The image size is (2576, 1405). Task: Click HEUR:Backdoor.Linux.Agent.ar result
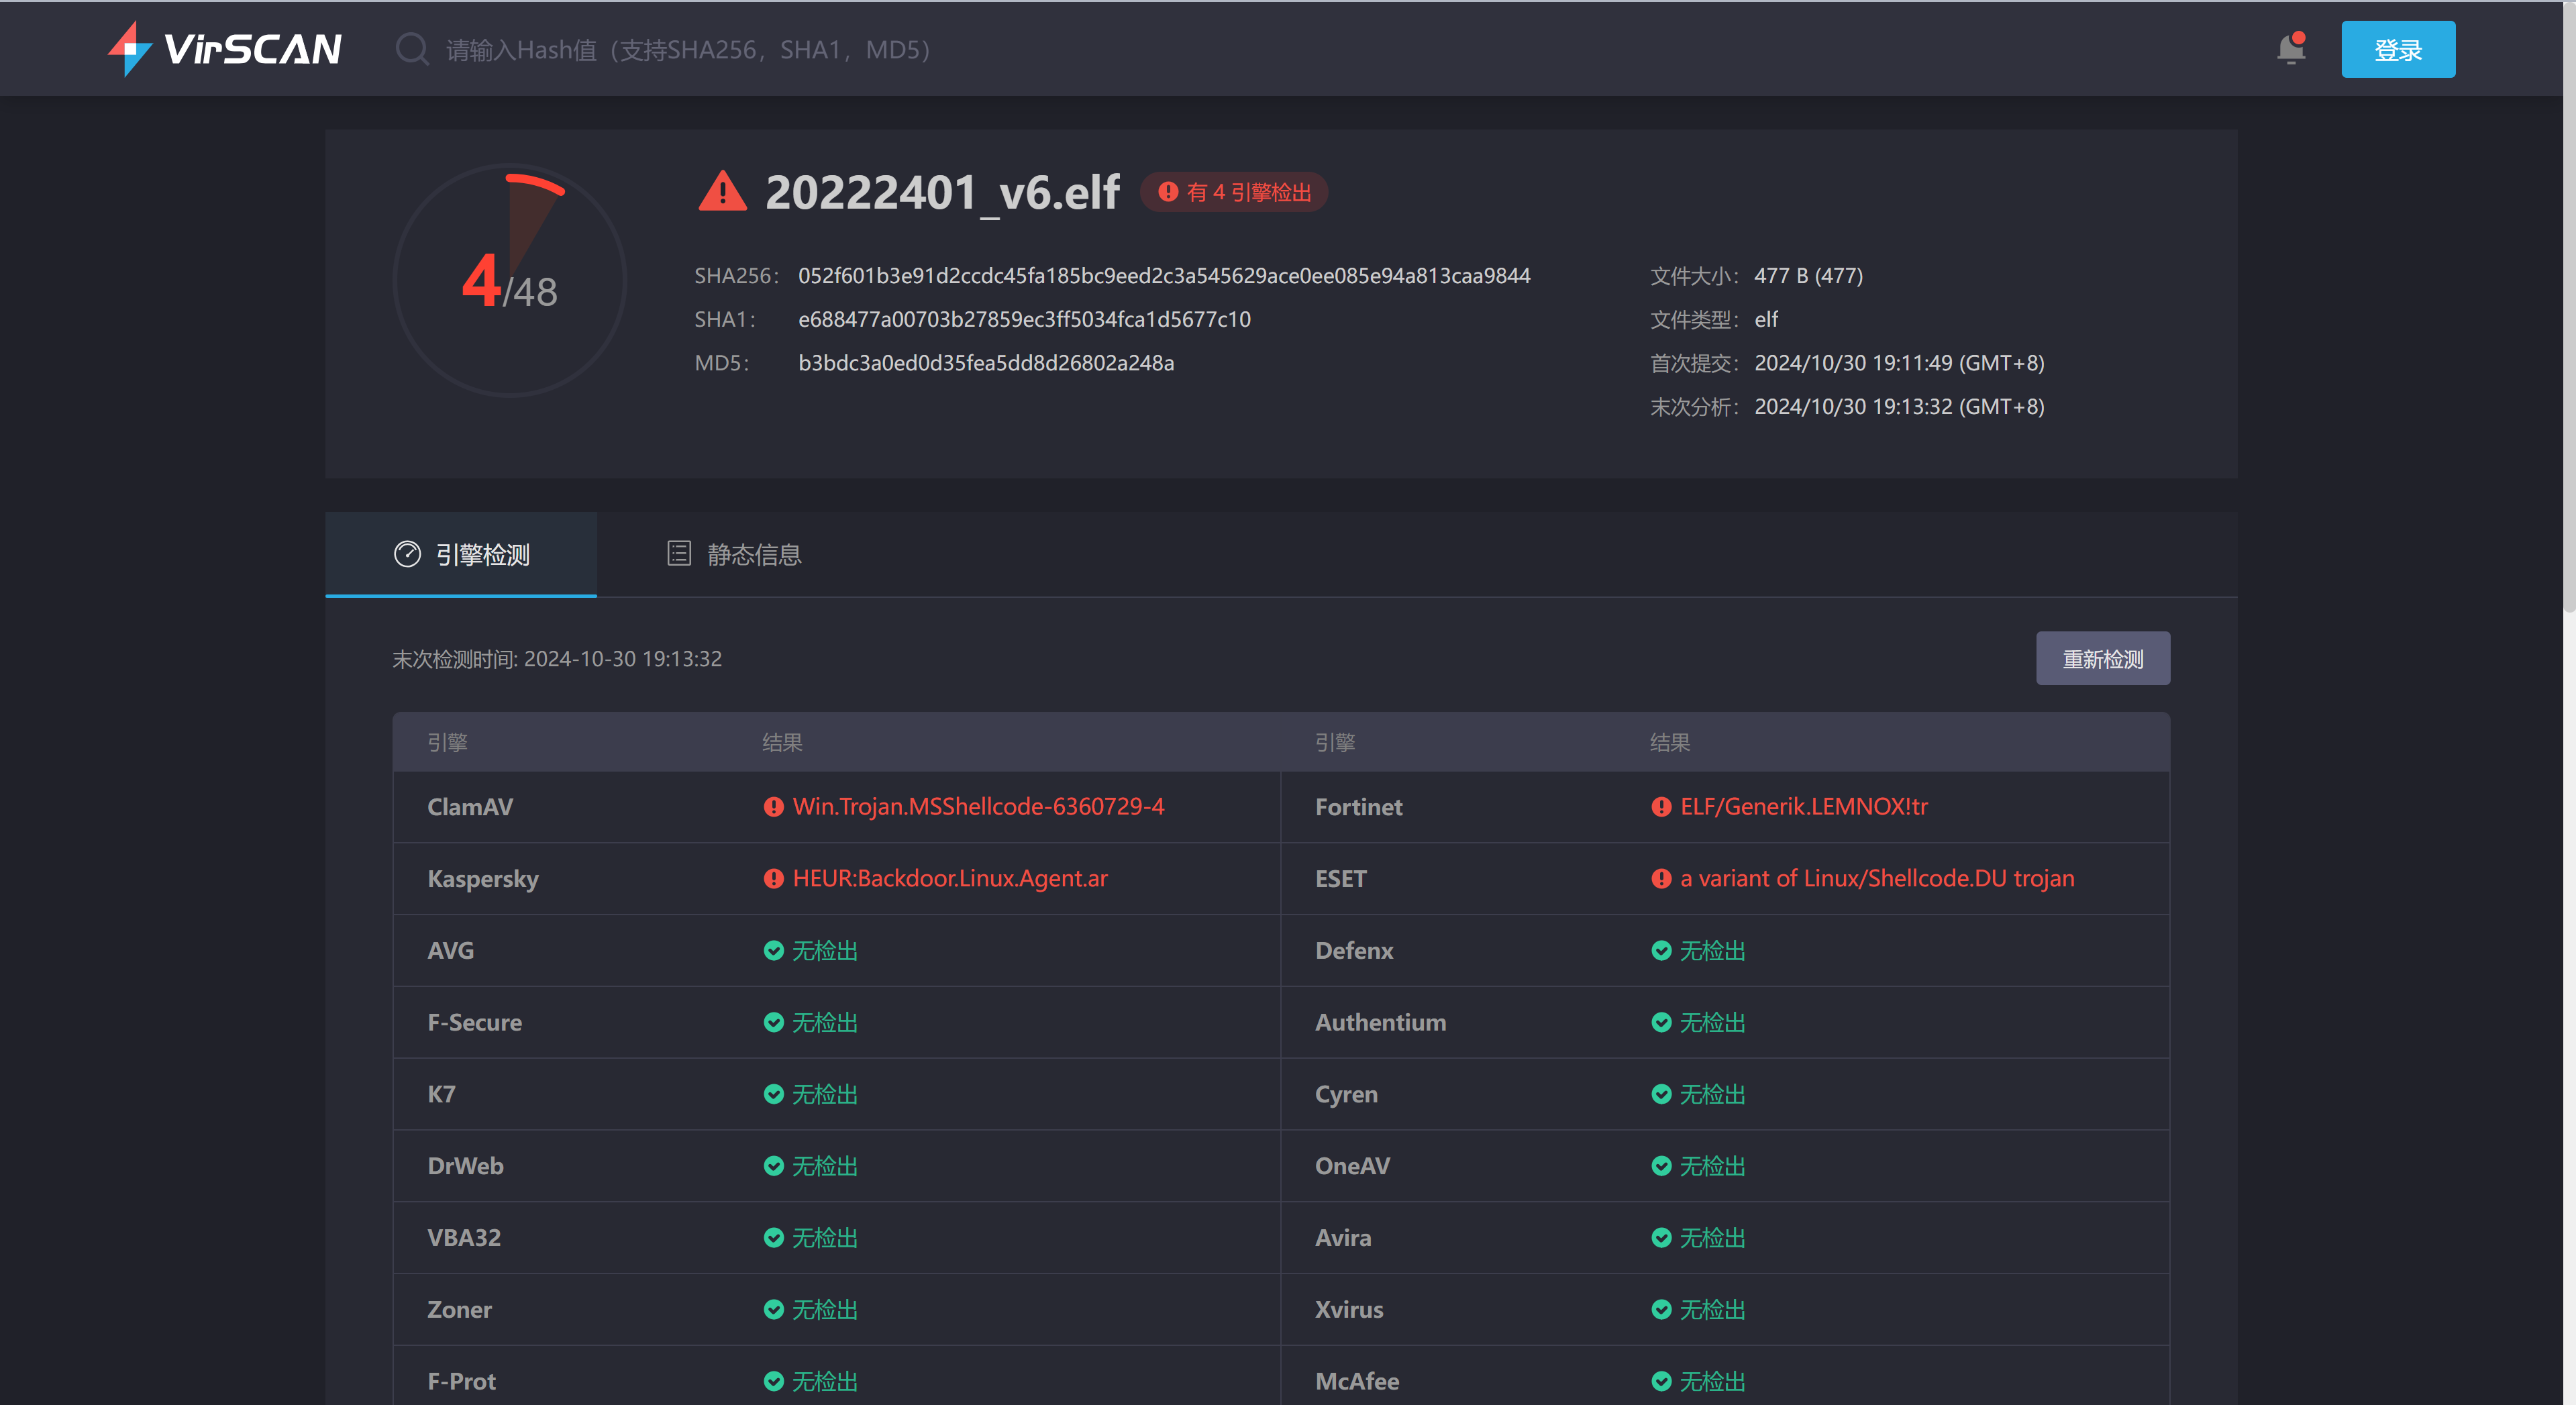[950, 879]
